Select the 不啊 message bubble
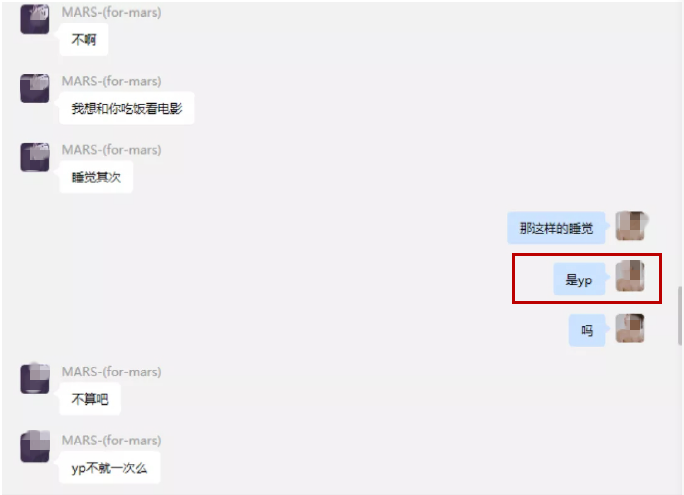 click(x=84, y=40)
